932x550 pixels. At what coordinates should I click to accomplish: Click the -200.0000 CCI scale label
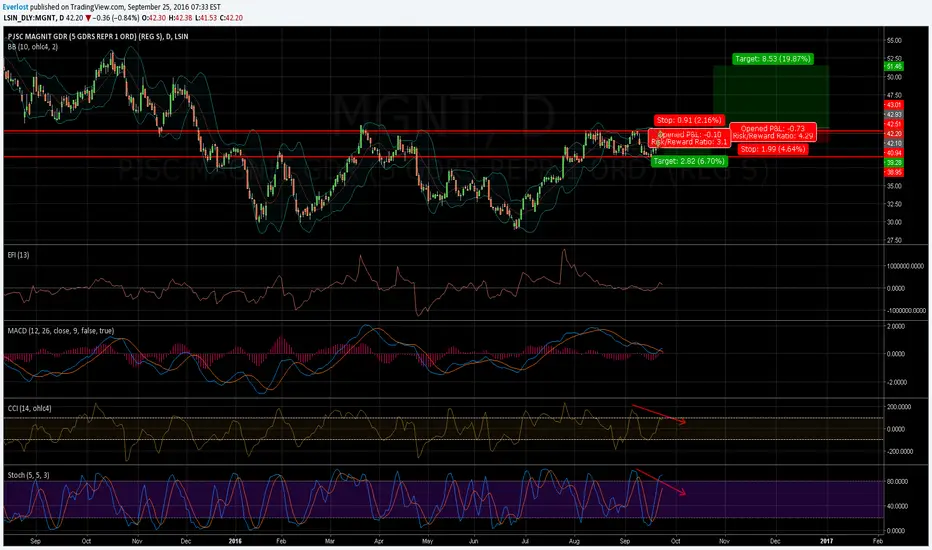pos(899,451)
